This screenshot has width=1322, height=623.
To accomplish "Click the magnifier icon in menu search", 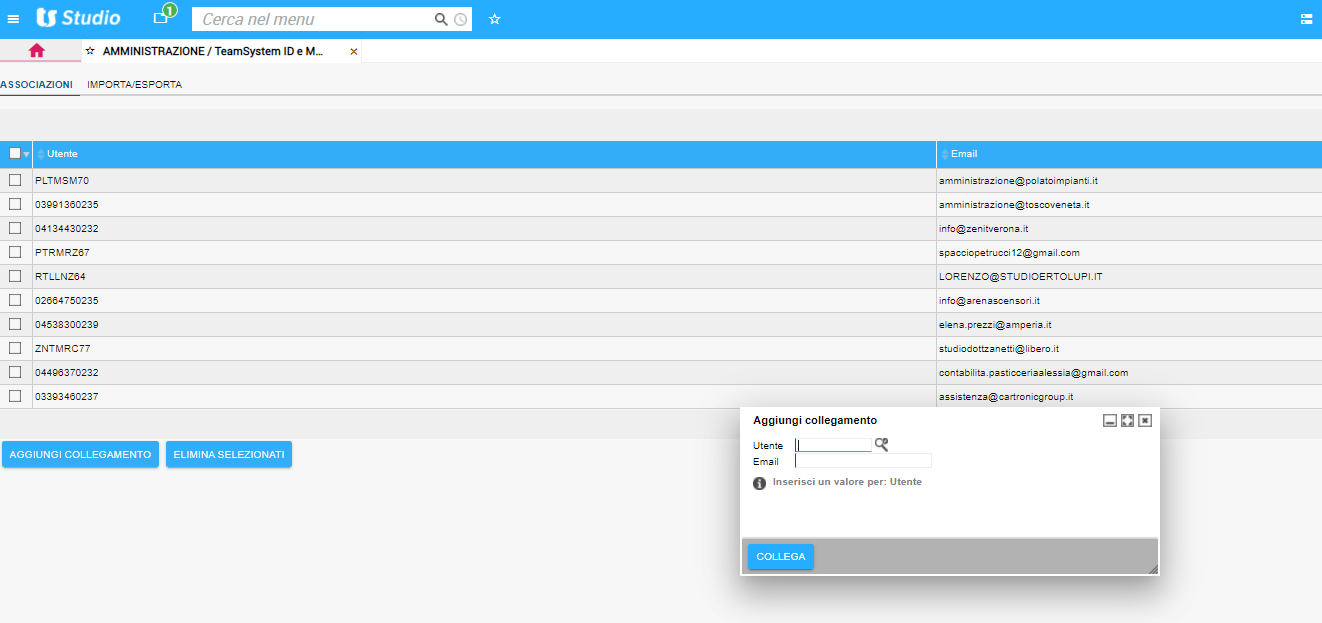I will click(x=441, y=19).
